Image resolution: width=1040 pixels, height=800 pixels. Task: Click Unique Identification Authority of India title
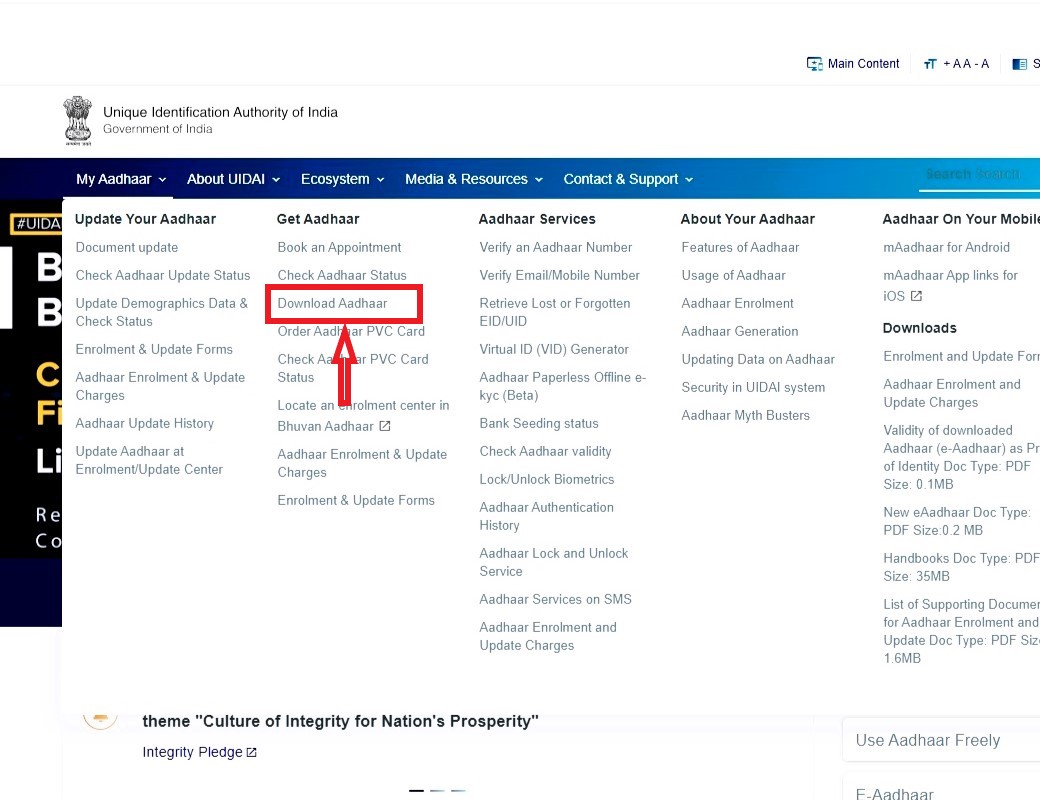[x=220, y=112]
